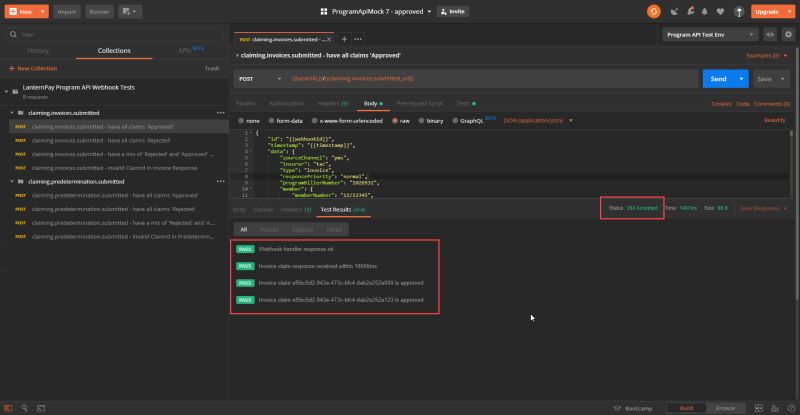Open the response Body tab
The height and width of the screenshot is (415, 800).
239,210
